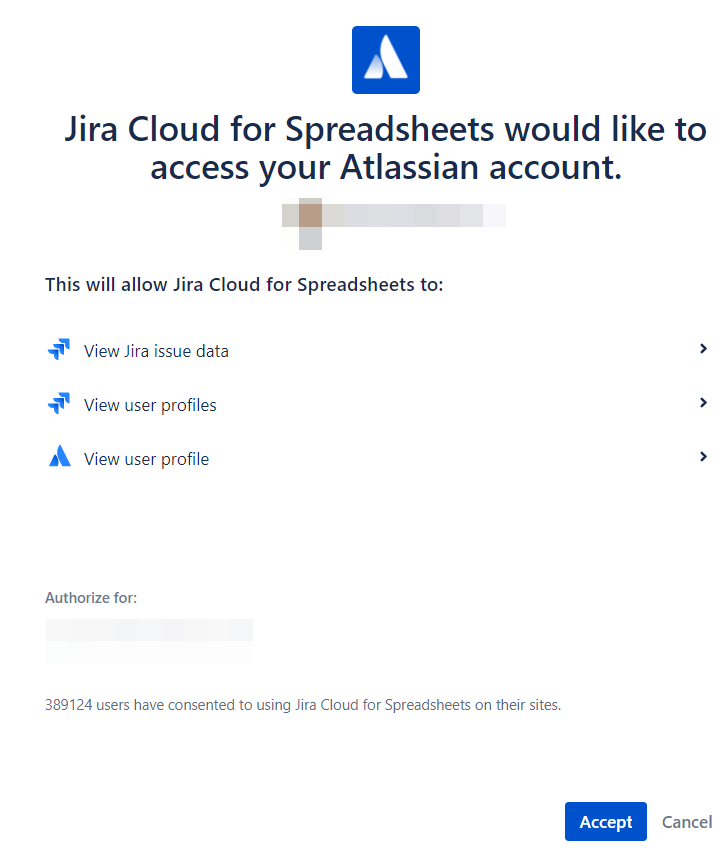Click the View user profiles label

(150, 405)
